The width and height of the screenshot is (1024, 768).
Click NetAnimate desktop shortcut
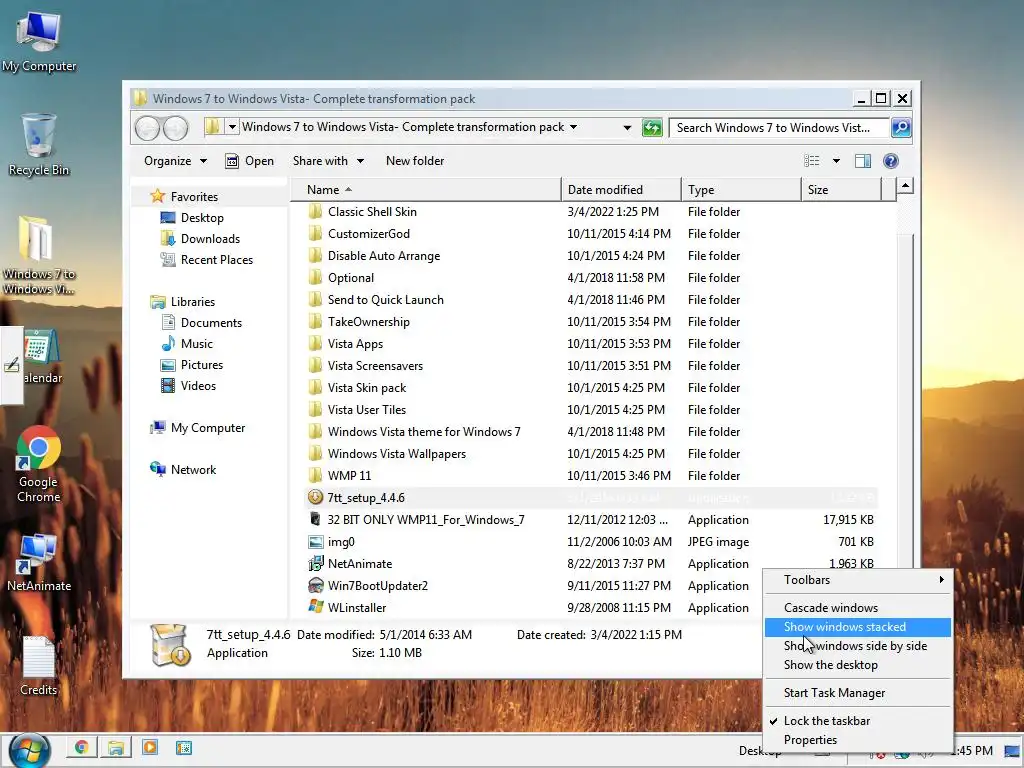point(39,563)
